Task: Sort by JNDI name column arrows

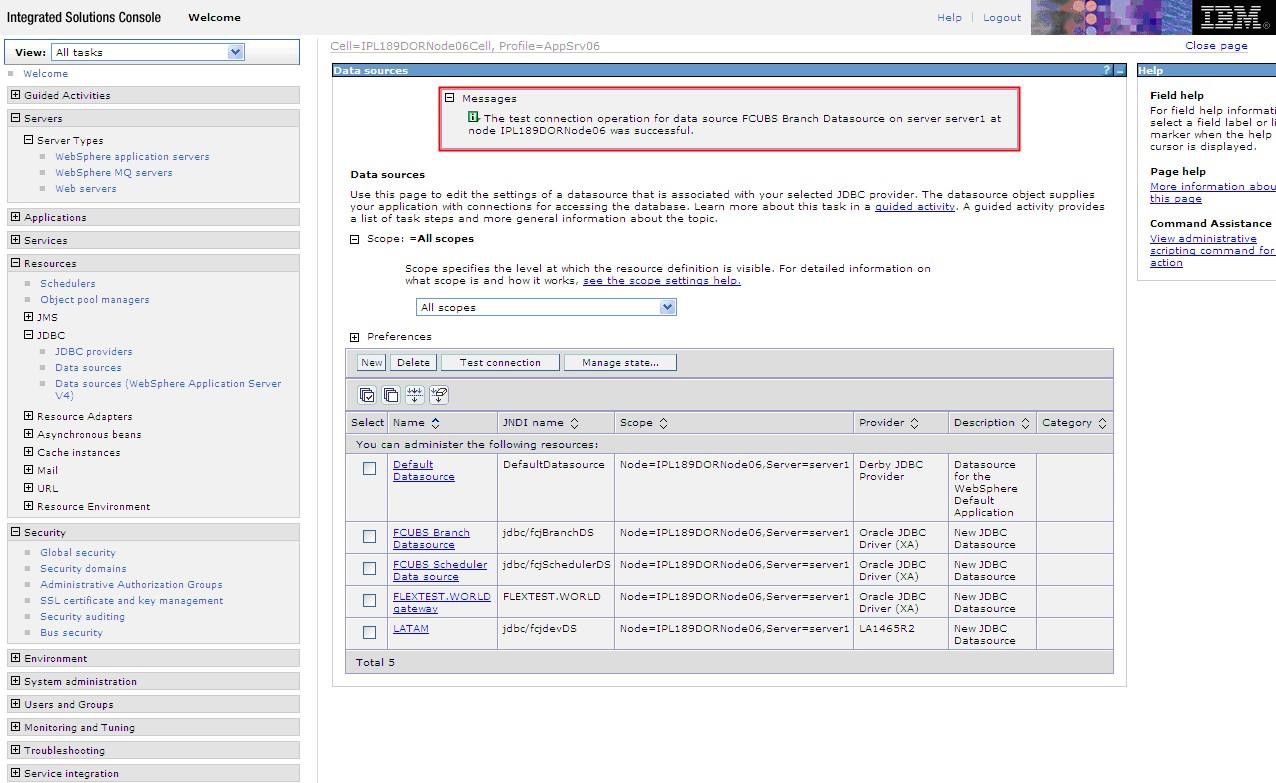Action: tap(574, 423)
